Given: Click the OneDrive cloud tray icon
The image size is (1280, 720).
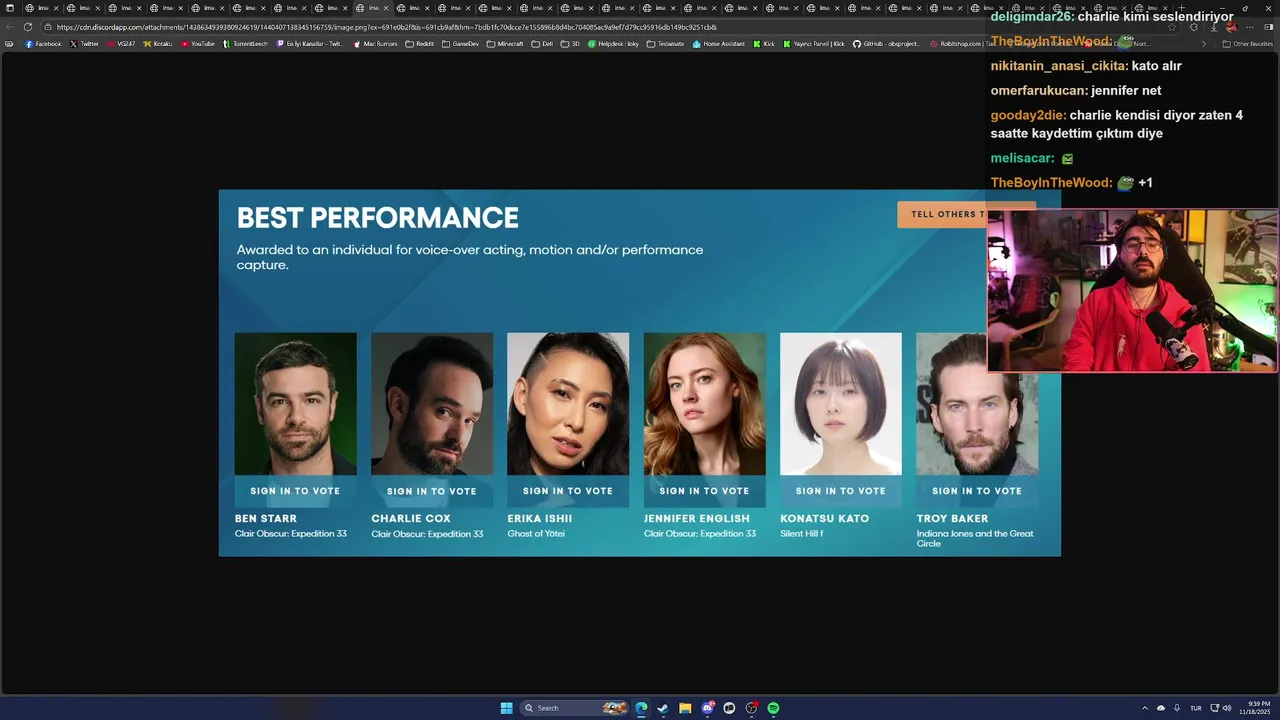Looking at the screenshot, I should tap(1161, 708).
